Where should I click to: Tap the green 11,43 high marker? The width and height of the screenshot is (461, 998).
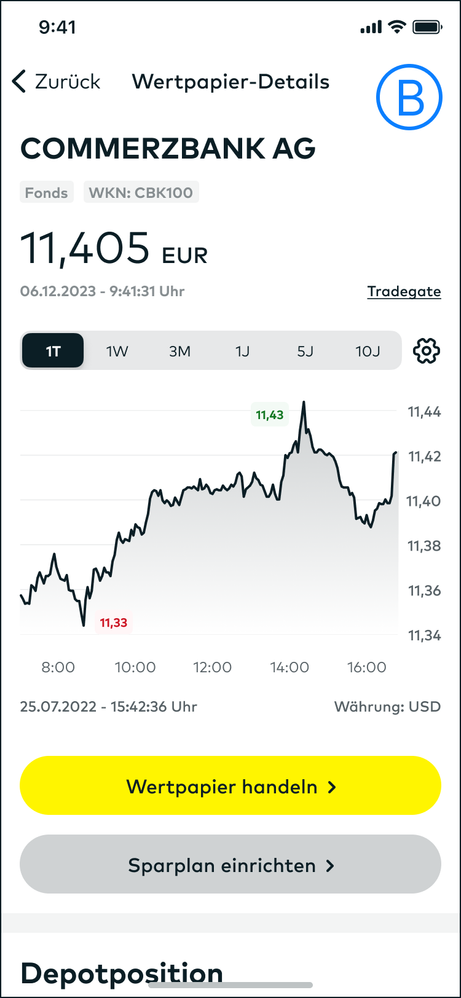[269, 416]
